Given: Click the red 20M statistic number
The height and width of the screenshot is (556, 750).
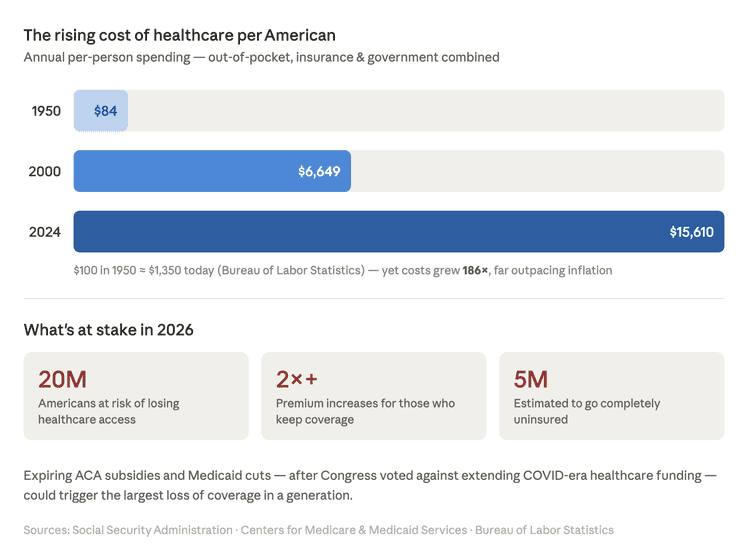Looking at the screenshot, I should 62,379.
